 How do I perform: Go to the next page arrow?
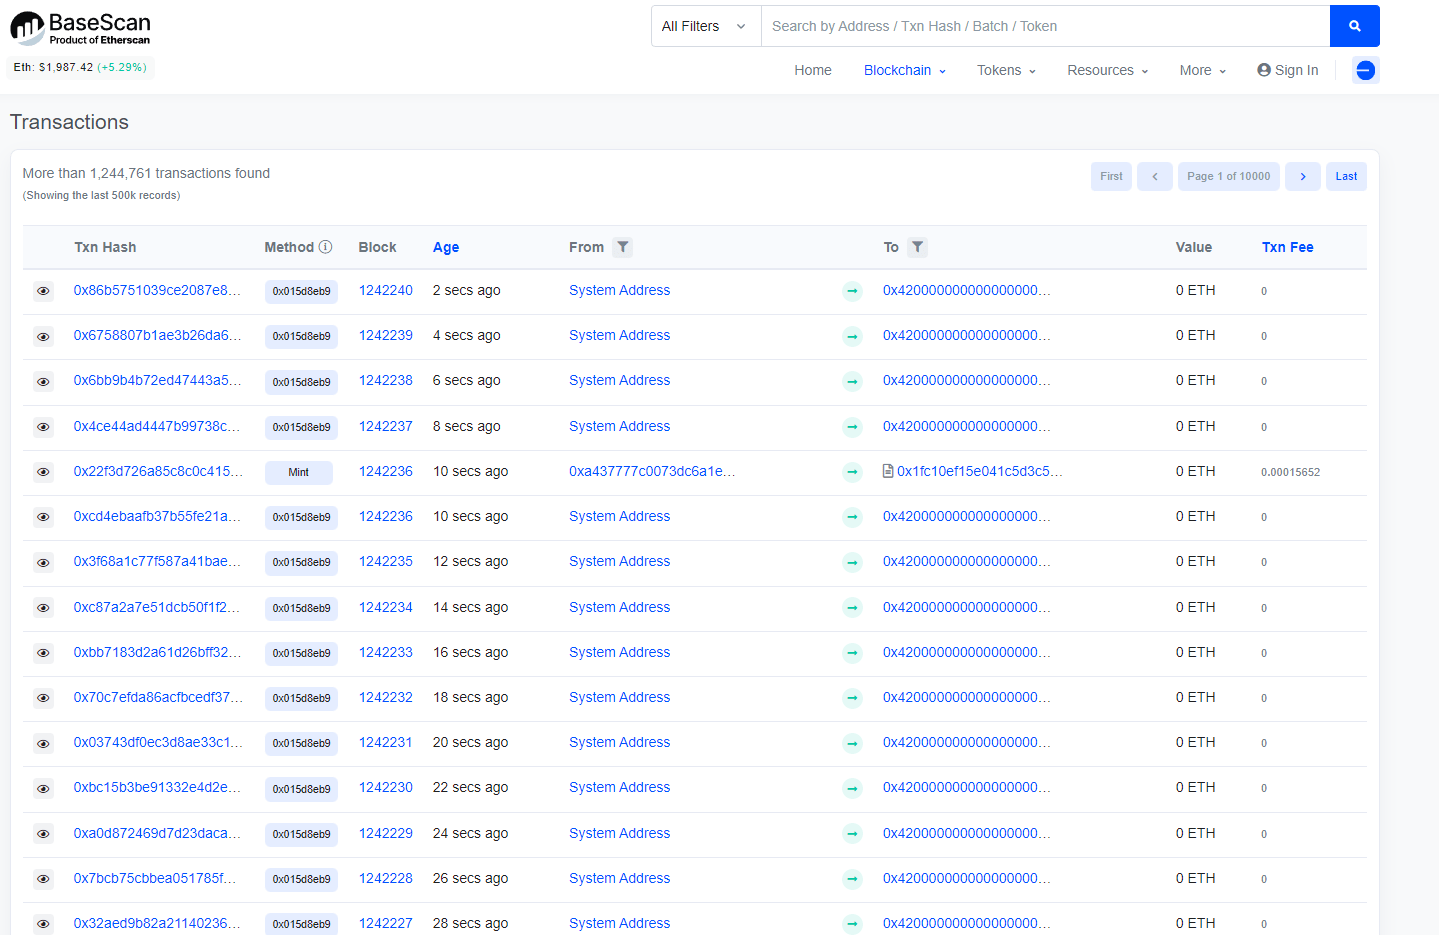pos(1302,176)
